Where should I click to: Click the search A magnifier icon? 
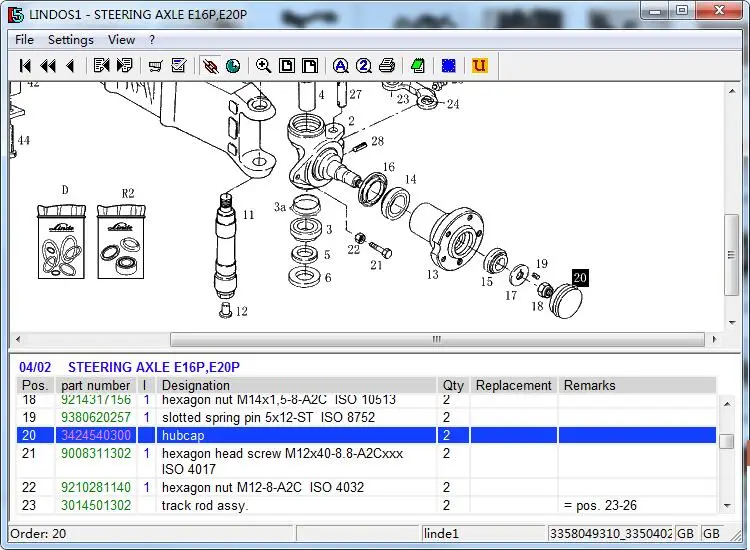tap(341, 66)
